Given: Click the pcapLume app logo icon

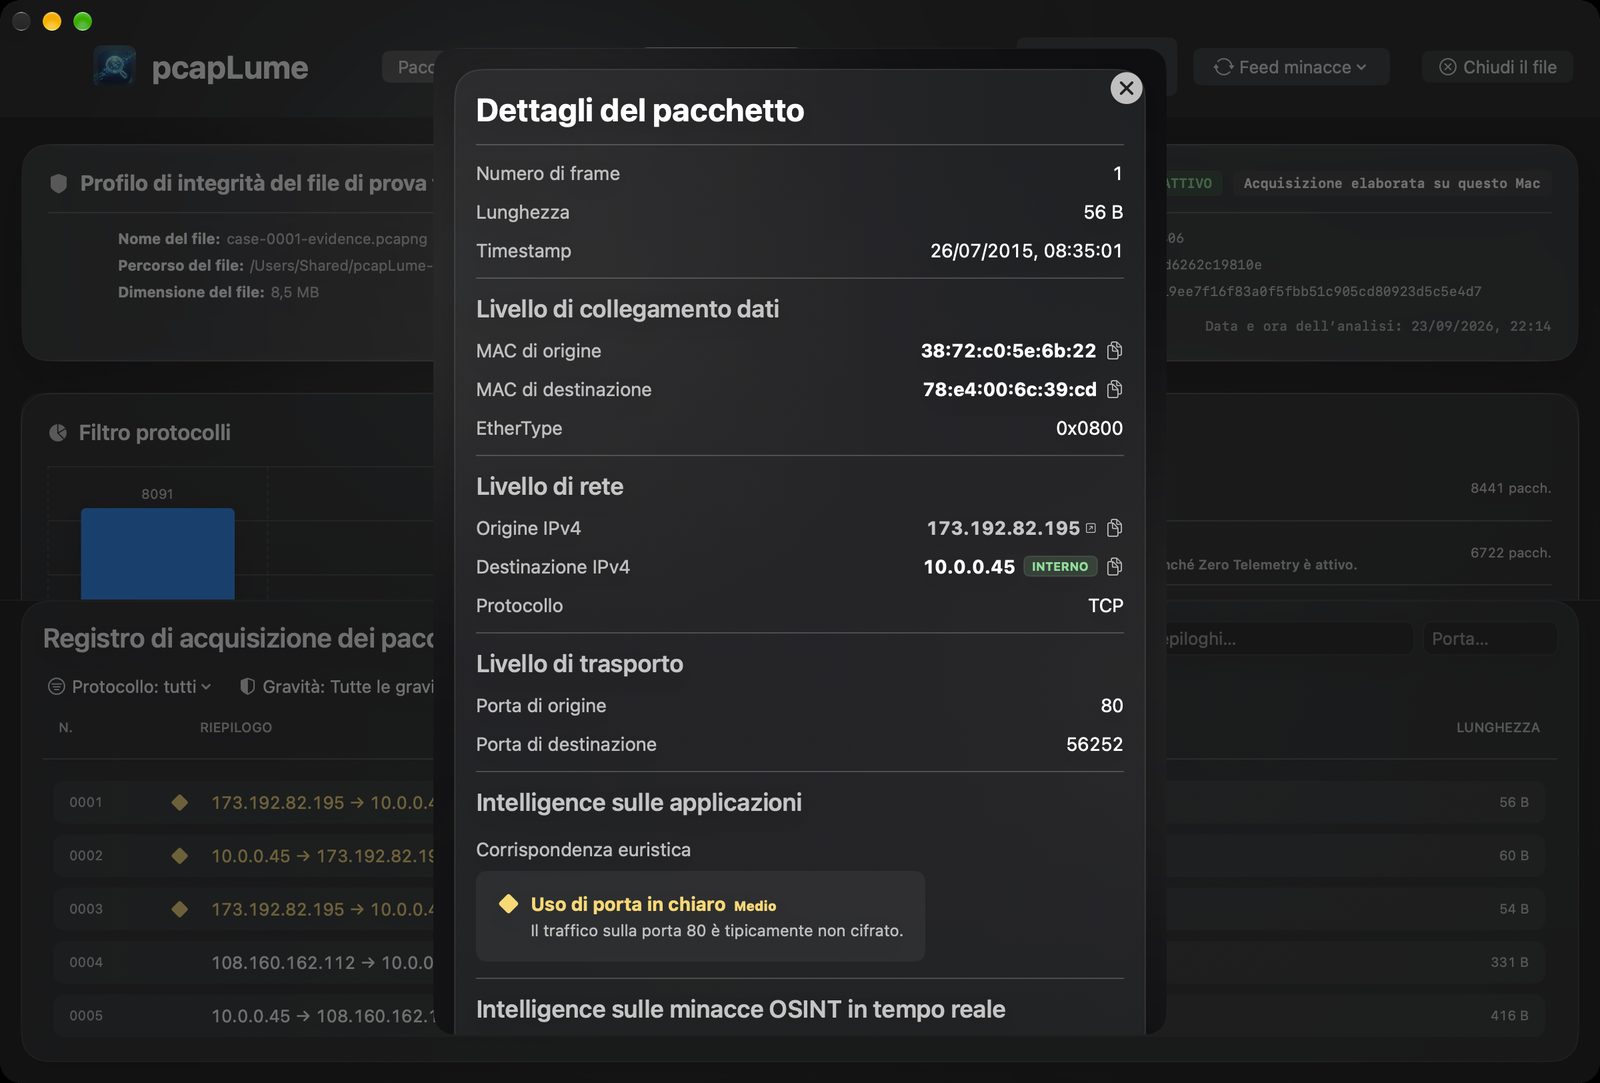Looking at the screenshot, I should coord(115,66).
